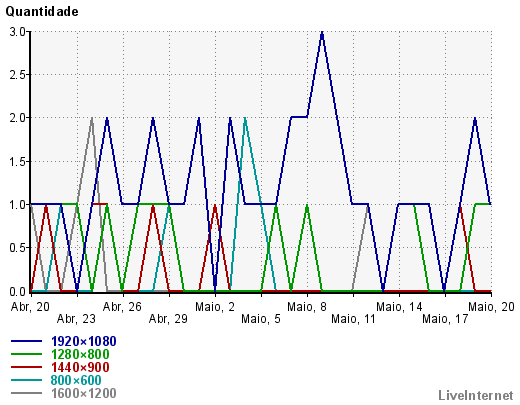Click the Maio, 5 date axis label
520x405 pixels.
coord(261,319)
